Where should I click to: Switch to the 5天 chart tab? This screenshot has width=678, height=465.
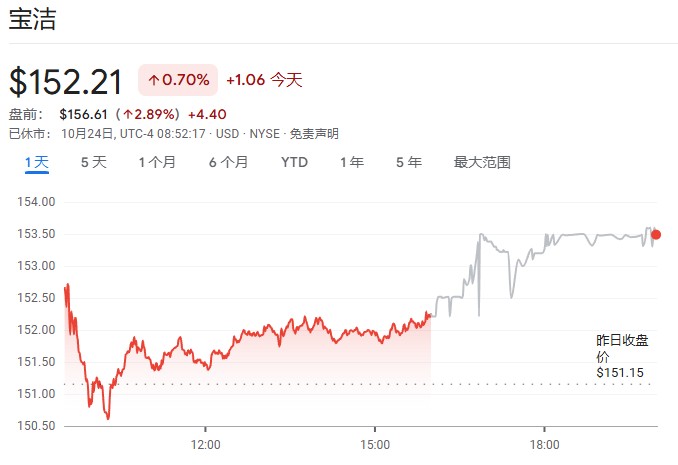93,162
